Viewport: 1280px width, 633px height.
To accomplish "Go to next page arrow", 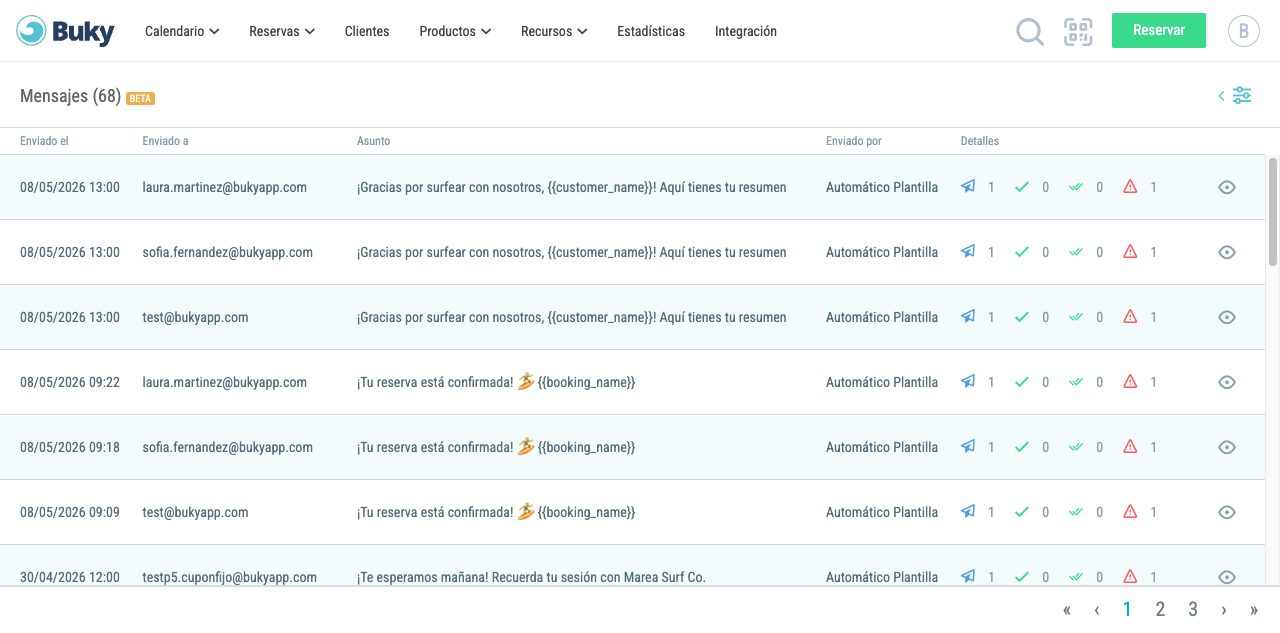I will pos(1224,610).
